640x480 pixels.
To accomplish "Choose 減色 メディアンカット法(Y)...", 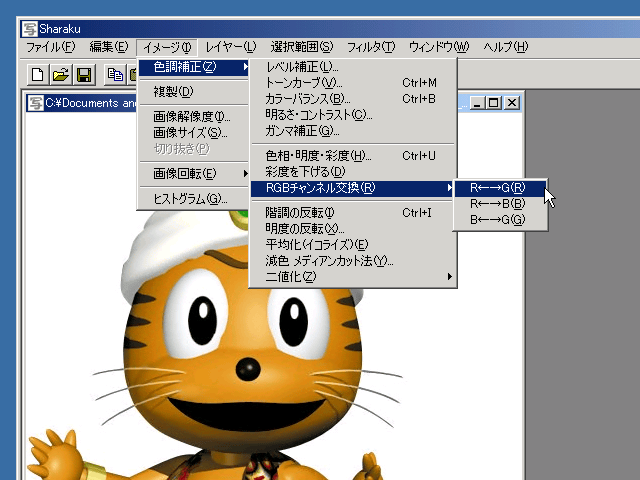I will tap(353, 261).
